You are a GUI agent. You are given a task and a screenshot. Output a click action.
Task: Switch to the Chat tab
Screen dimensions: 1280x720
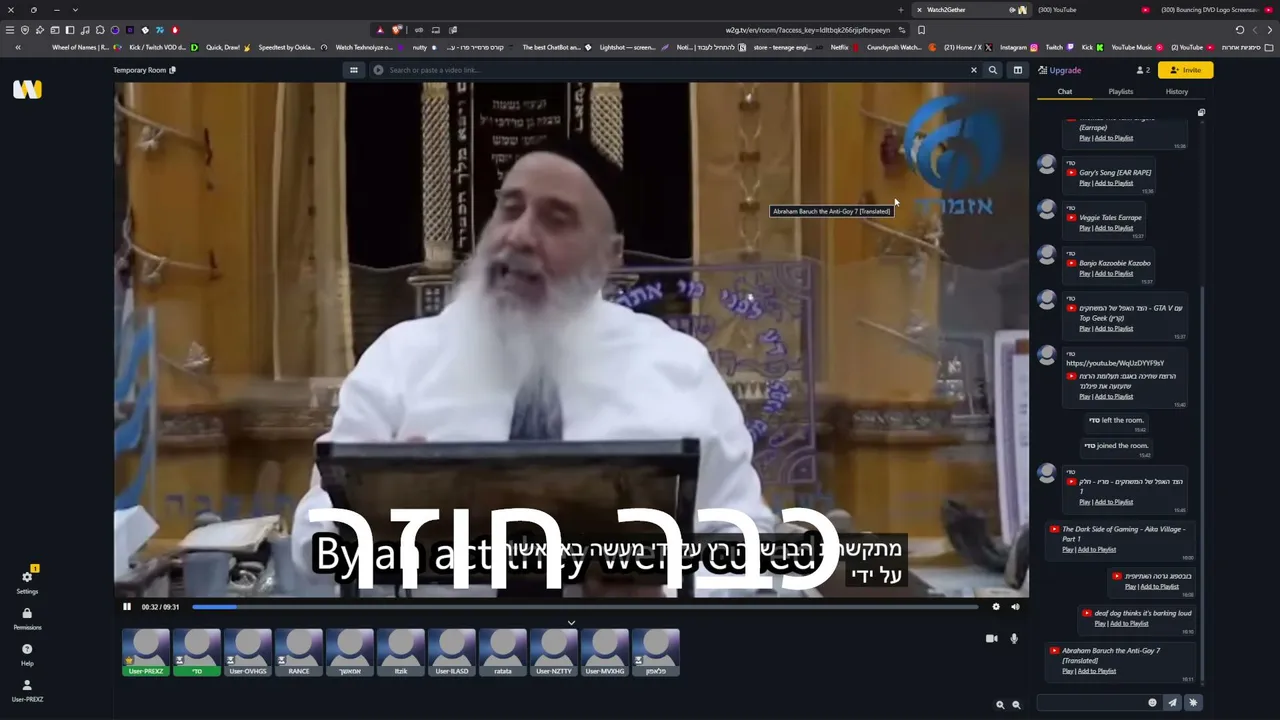tap(1065, 92)
